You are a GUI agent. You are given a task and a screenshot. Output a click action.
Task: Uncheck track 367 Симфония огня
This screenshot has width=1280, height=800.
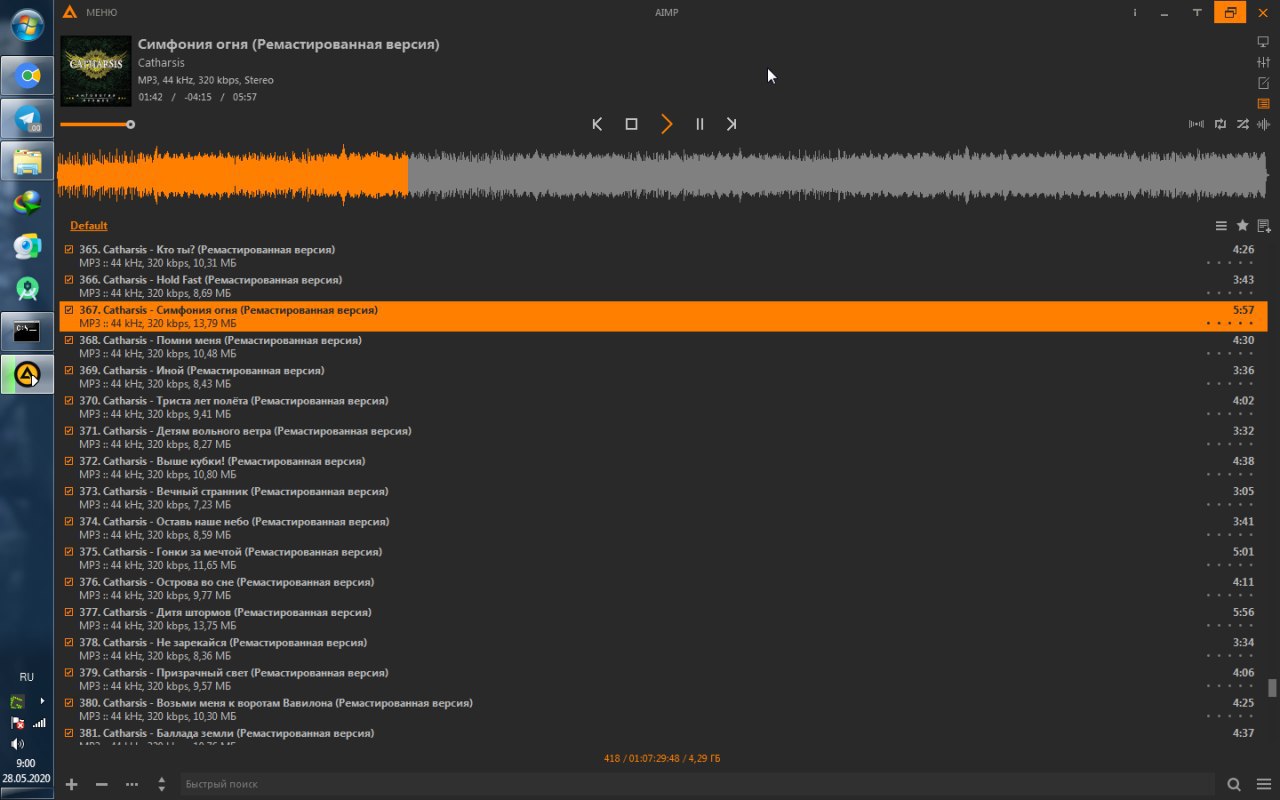click(x=69, y=310)
